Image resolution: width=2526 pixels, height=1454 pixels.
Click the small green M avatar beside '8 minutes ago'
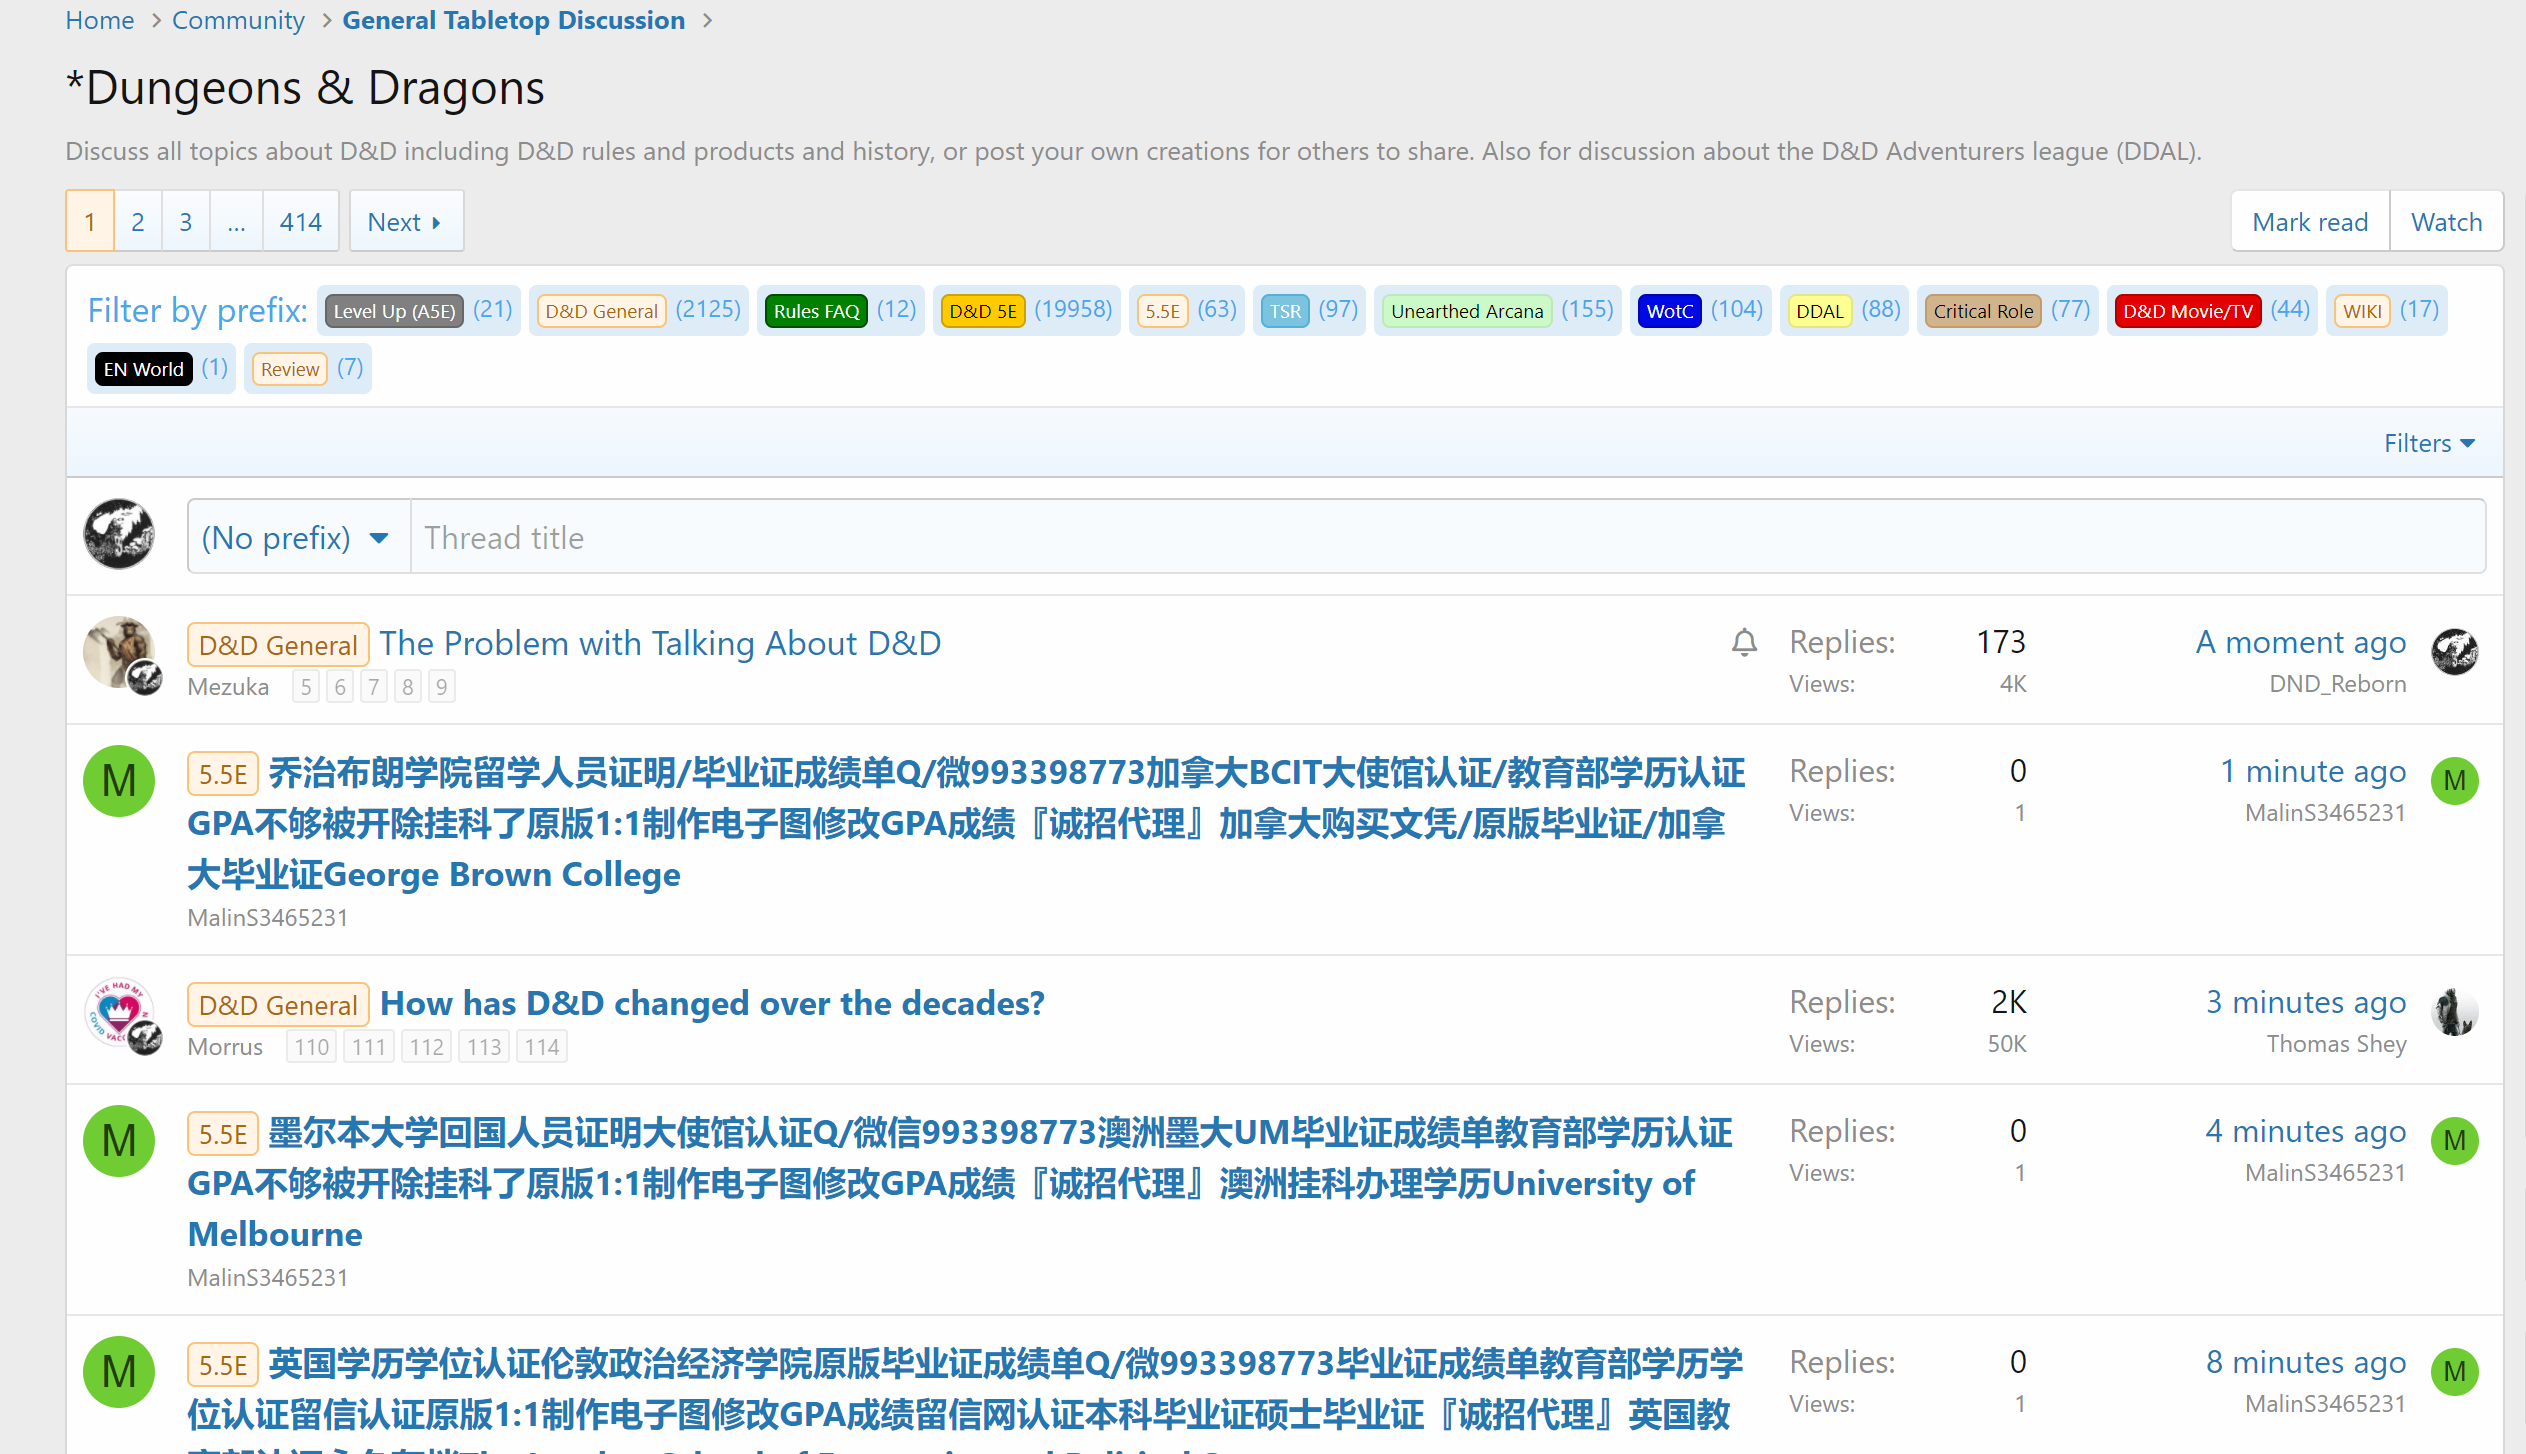2455,1372
